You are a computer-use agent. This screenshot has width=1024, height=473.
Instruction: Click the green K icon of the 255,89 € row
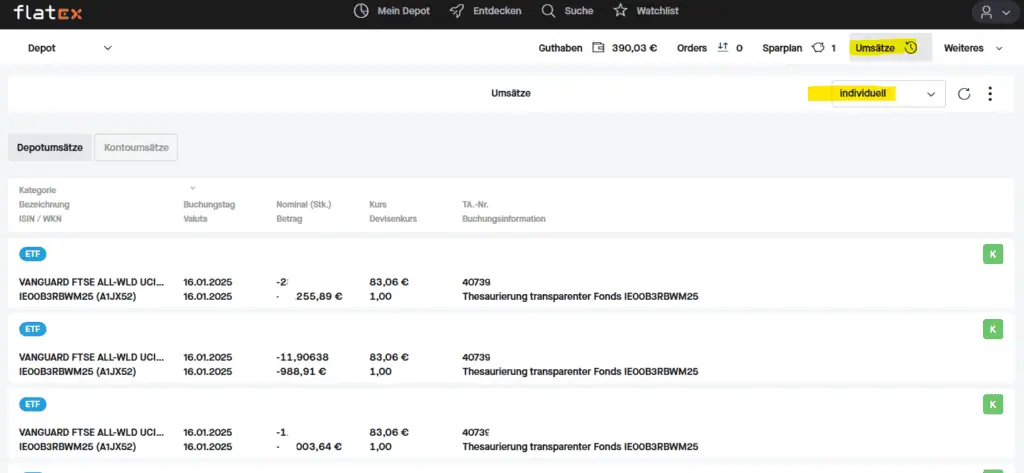(x=993, y=254)
